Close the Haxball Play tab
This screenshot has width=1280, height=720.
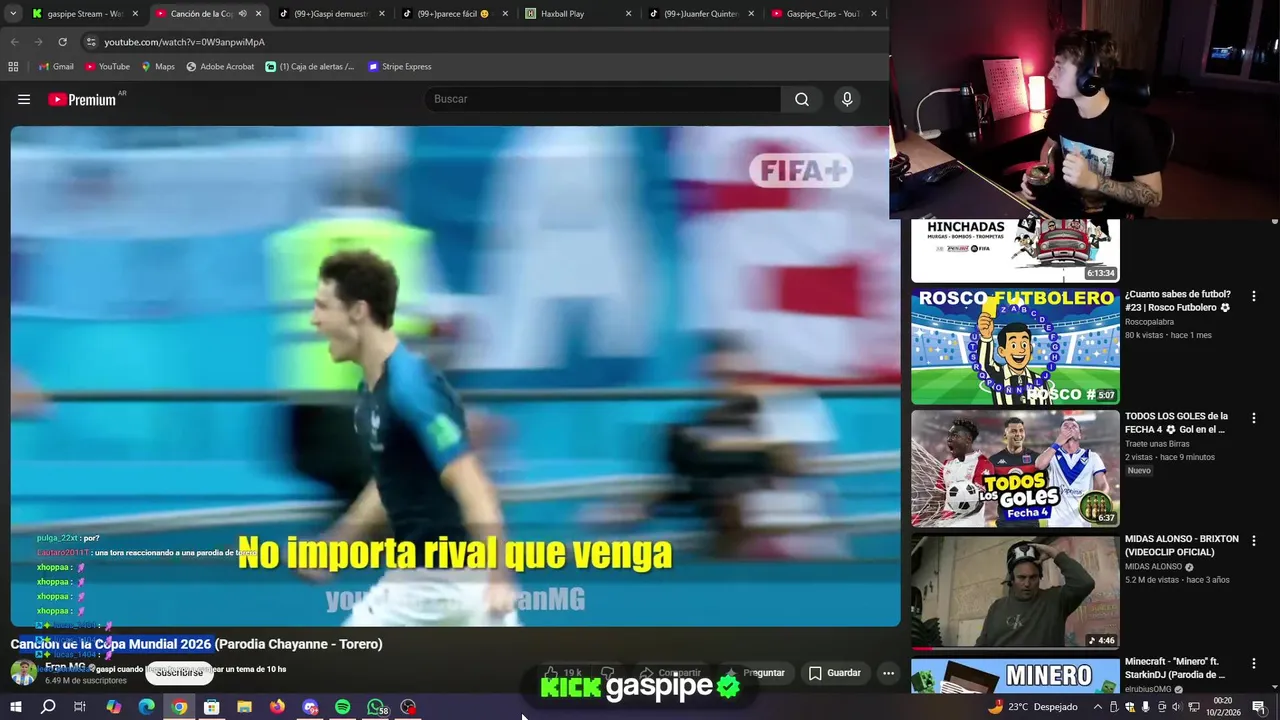coord(628,14)
